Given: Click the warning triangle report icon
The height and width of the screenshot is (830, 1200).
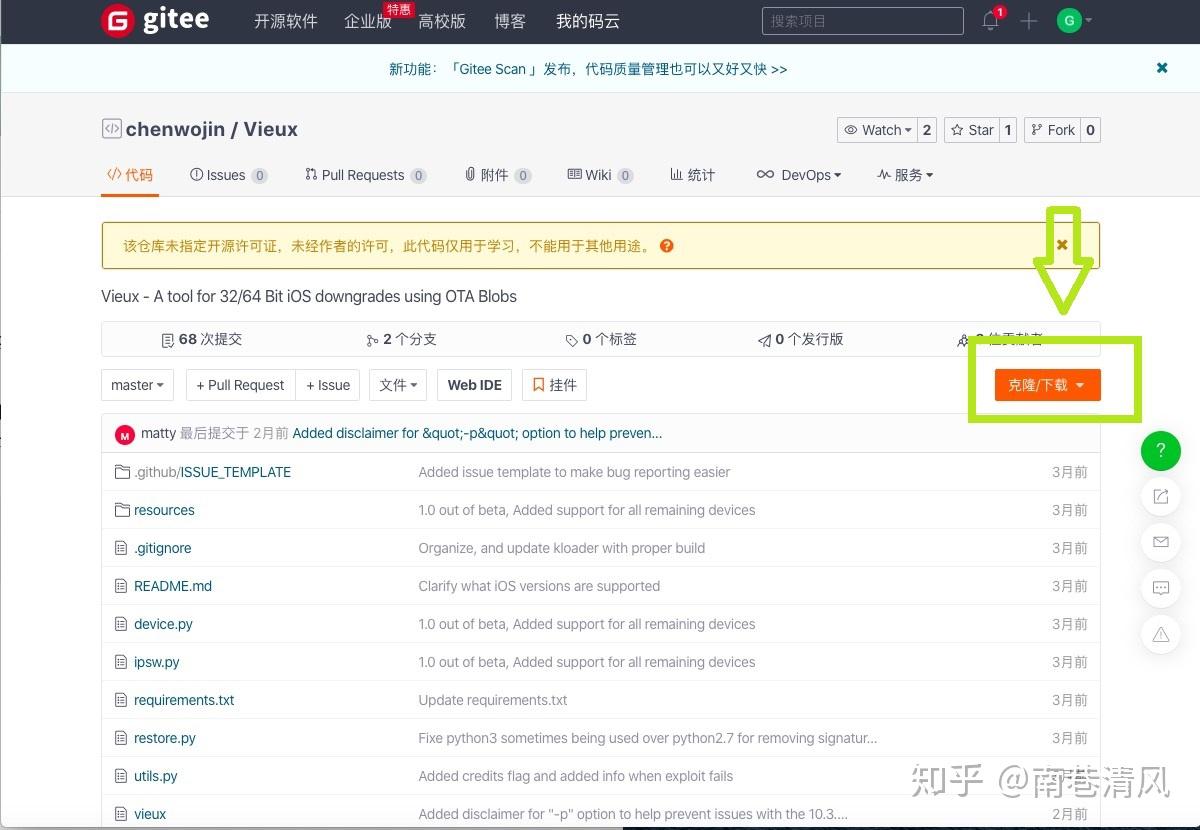Looking at the screenshot, I should pyautogui.click(x=1161, y=634).
